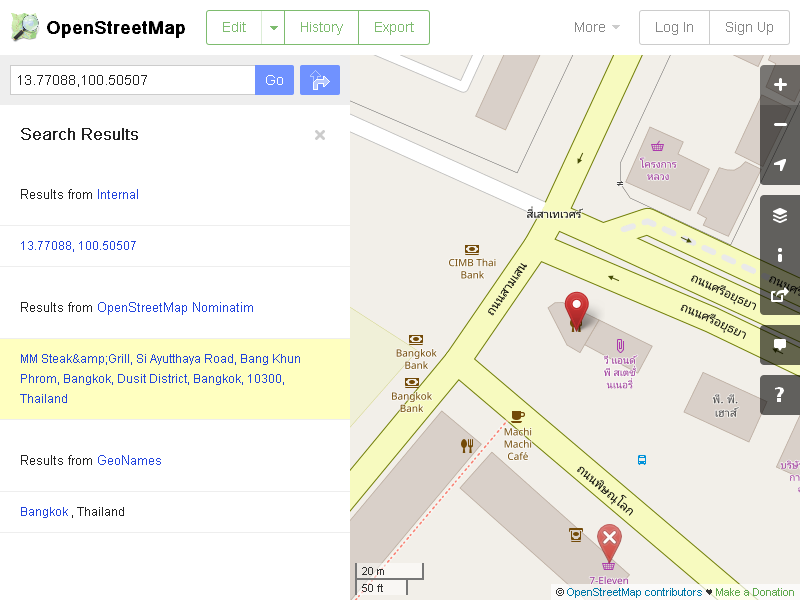The height and width of the screenshot is (600, 800).
Task: Click the blue bus stop icon
Action: point(642,460)
